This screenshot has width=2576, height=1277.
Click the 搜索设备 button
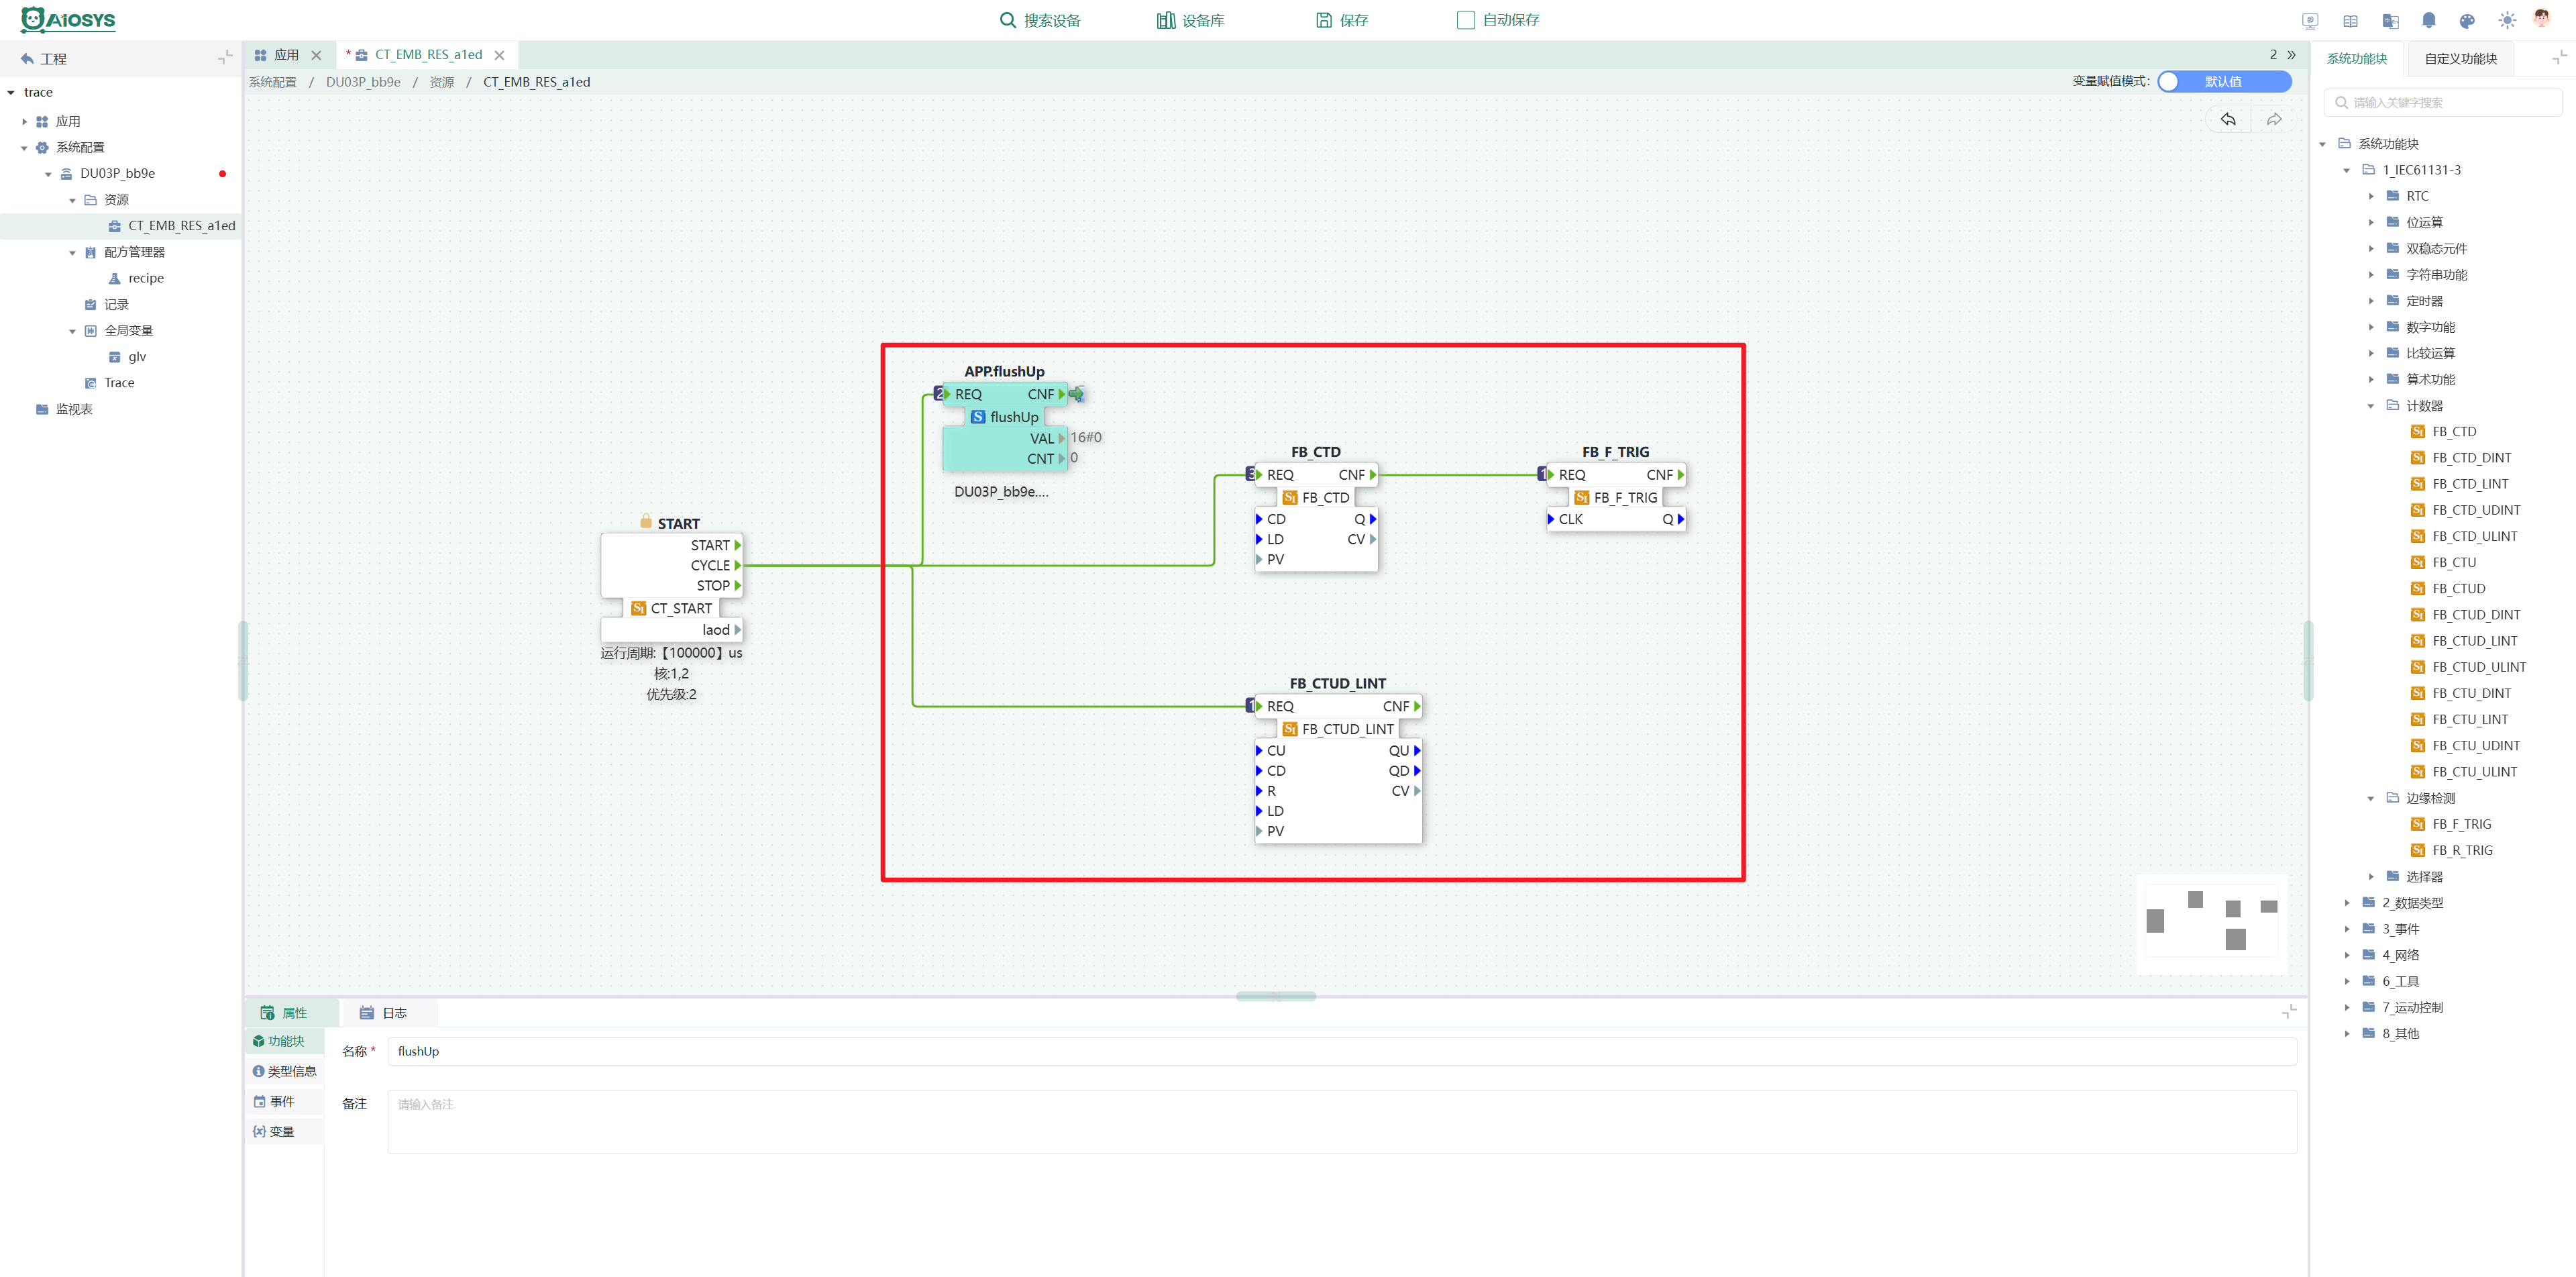[1040, 20]
